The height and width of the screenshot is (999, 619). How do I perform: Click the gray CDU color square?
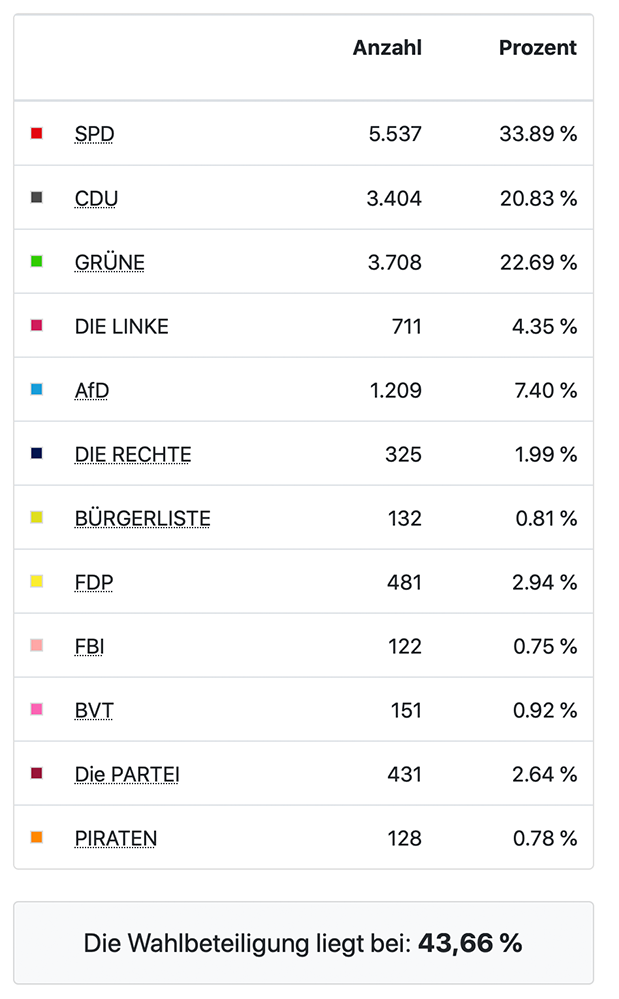tap(37, 197)
